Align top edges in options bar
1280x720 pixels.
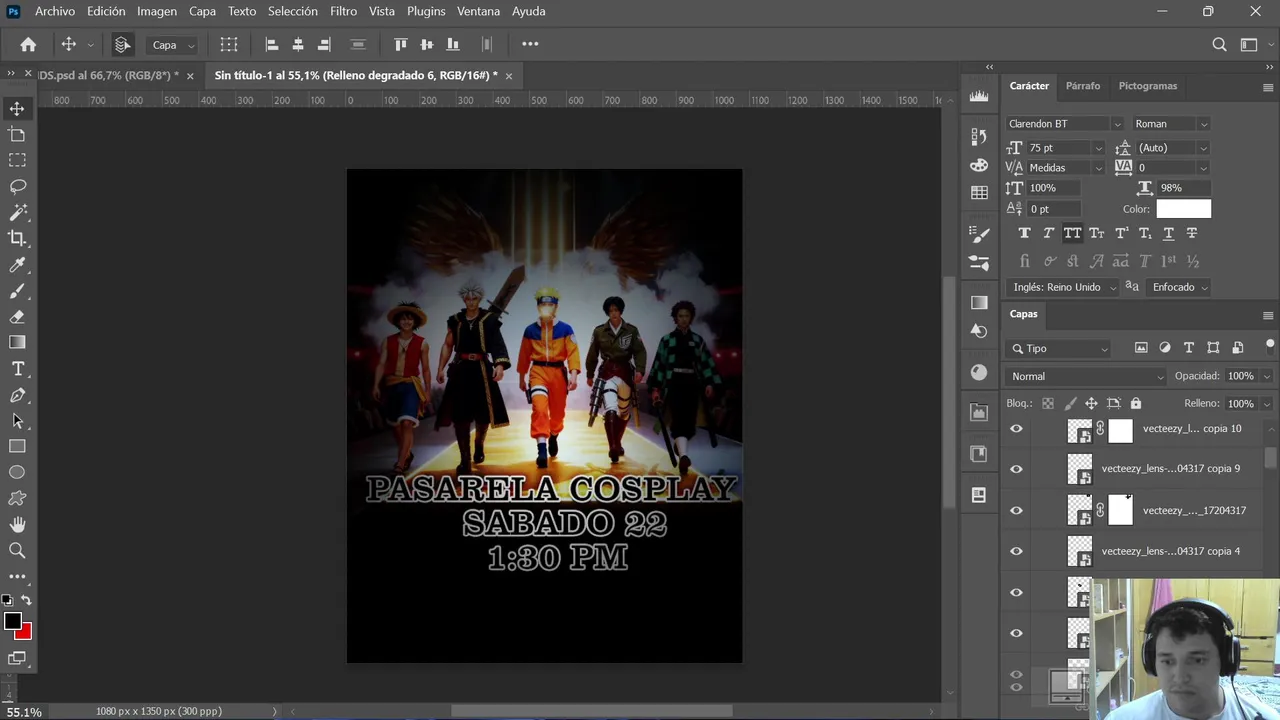pyautogui.click(x=400, y=44)
